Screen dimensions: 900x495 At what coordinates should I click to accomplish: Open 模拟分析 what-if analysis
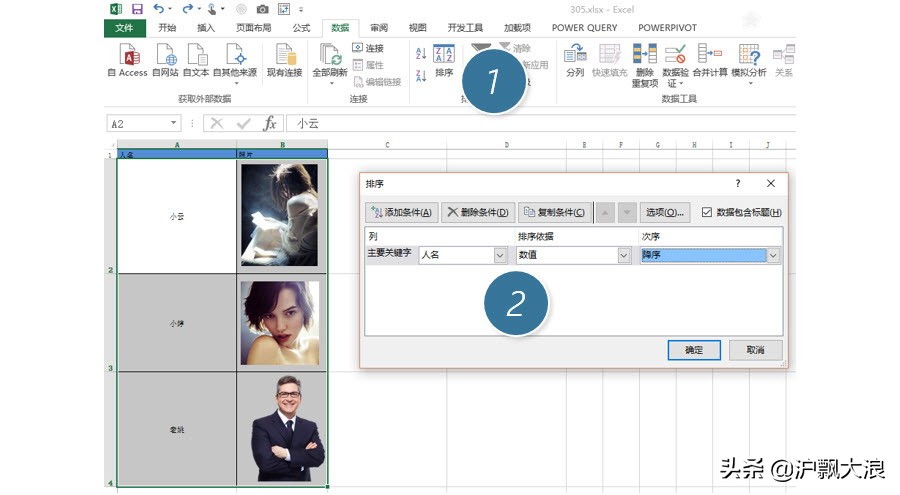(749, 64)
